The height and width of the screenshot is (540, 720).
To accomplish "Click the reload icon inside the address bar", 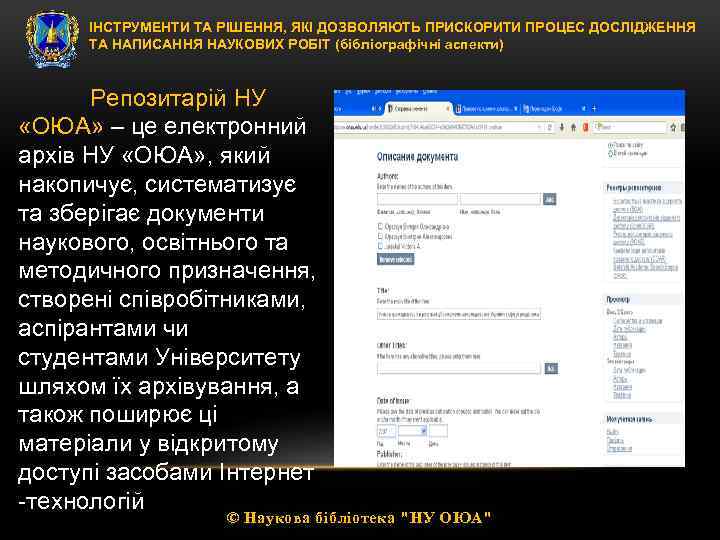I will point(550,127).
